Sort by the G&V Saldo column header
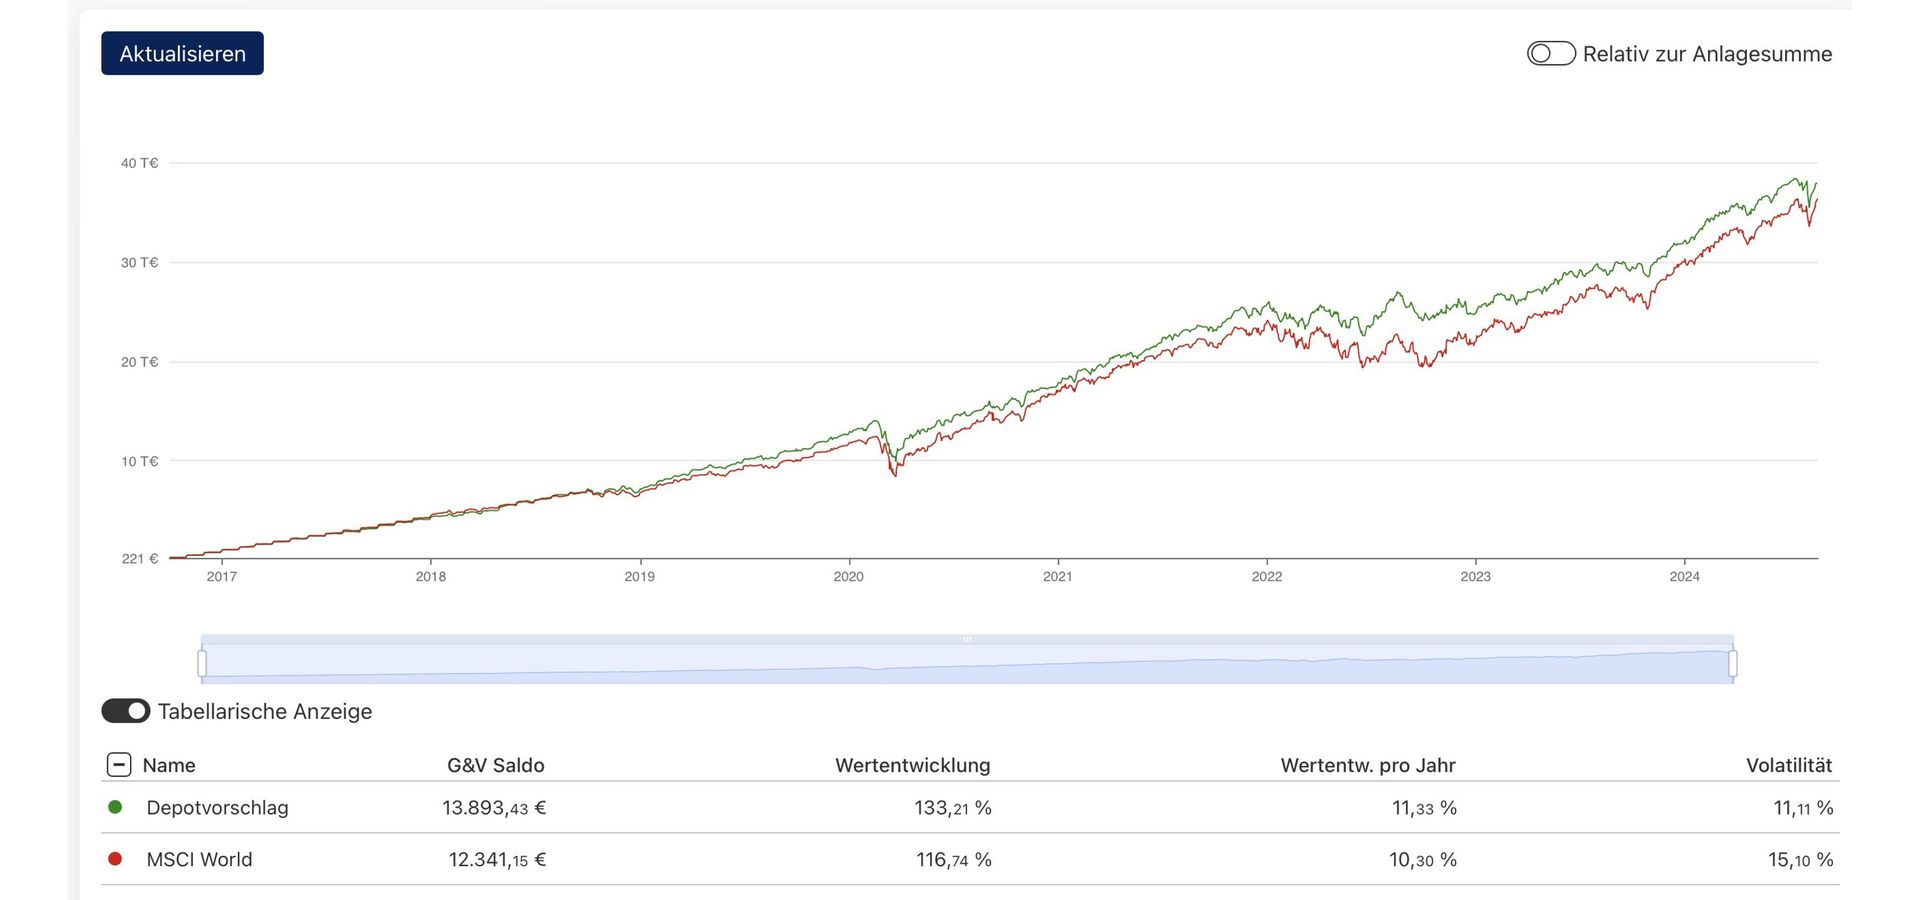The height and width of the screenshot is (900, 1919). [x=495, y=765]
